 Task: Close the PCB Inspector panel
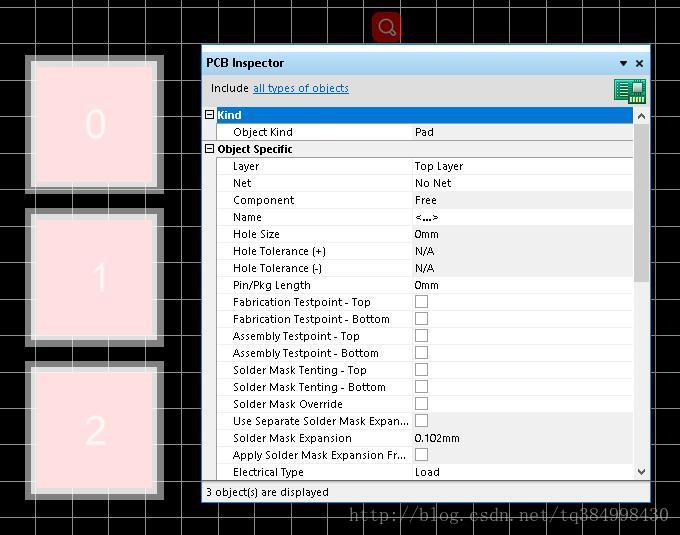pyautogui.click(x=639, y=63)
